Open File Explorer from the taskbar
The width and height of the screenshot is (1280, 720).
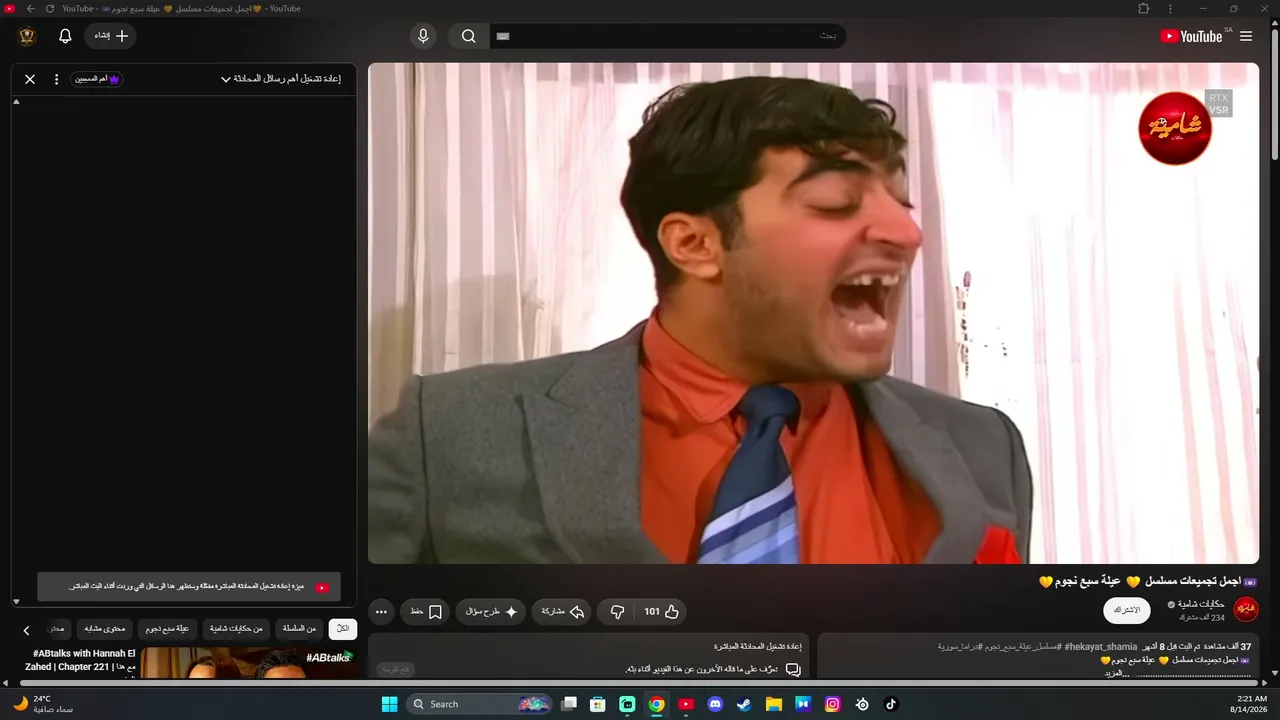[774, 704]
